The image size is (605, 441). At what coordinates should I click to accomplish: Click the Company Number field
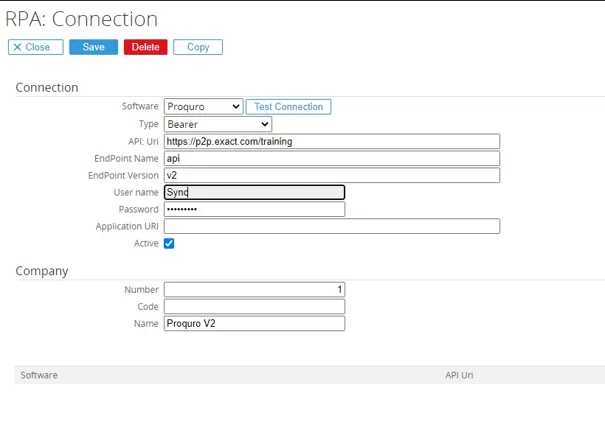(x=255, y=289)
